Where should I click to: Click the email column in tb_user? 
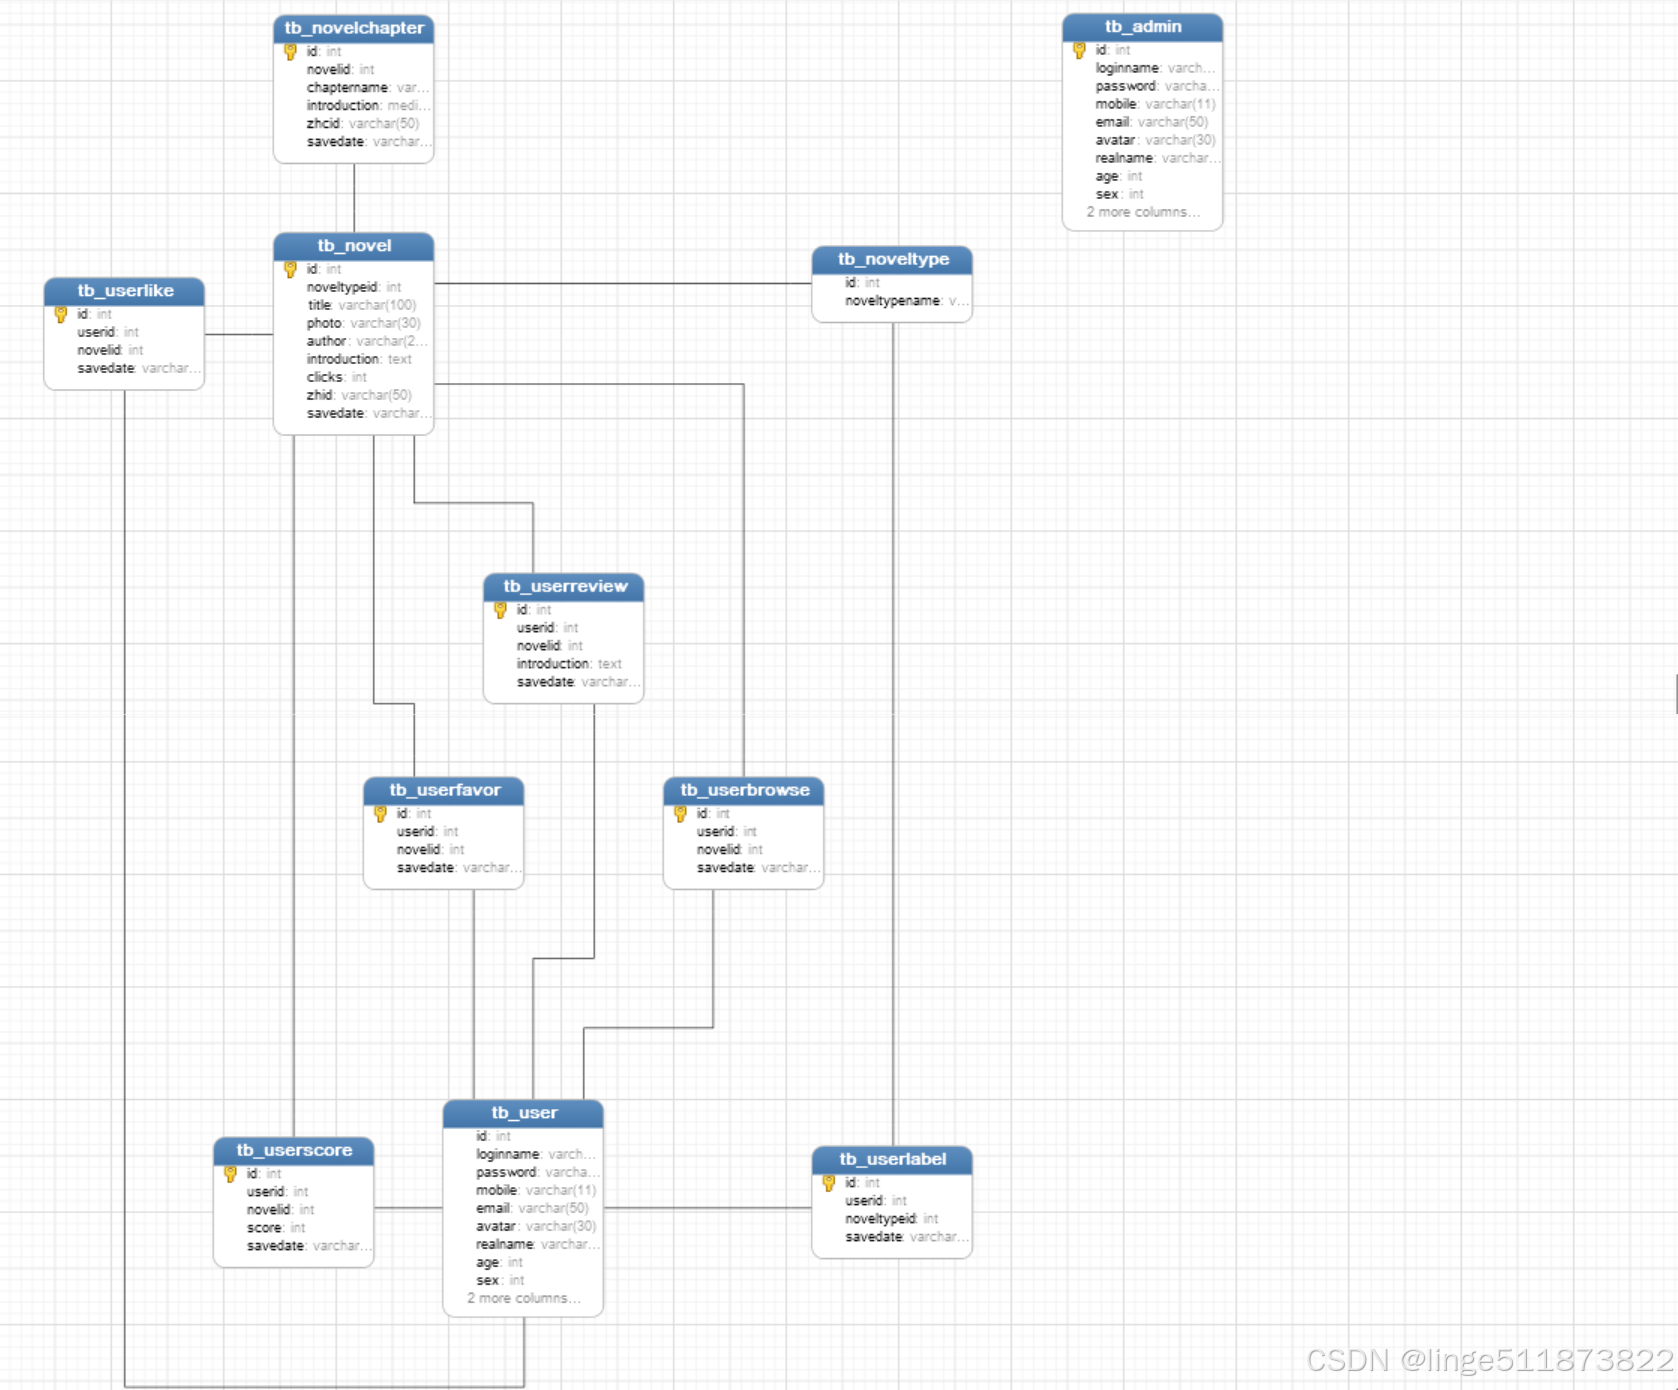(532, 1208)
